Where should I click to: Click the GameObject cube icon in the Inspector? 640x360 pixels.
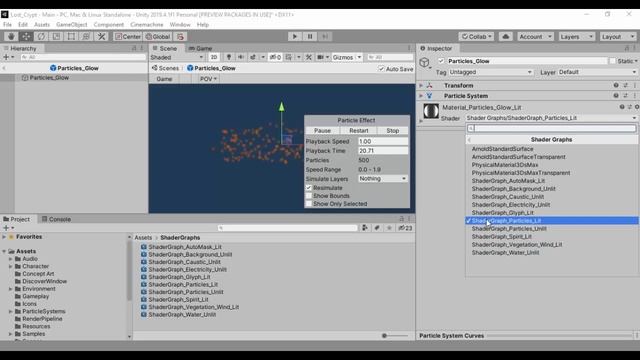point(424,62)
